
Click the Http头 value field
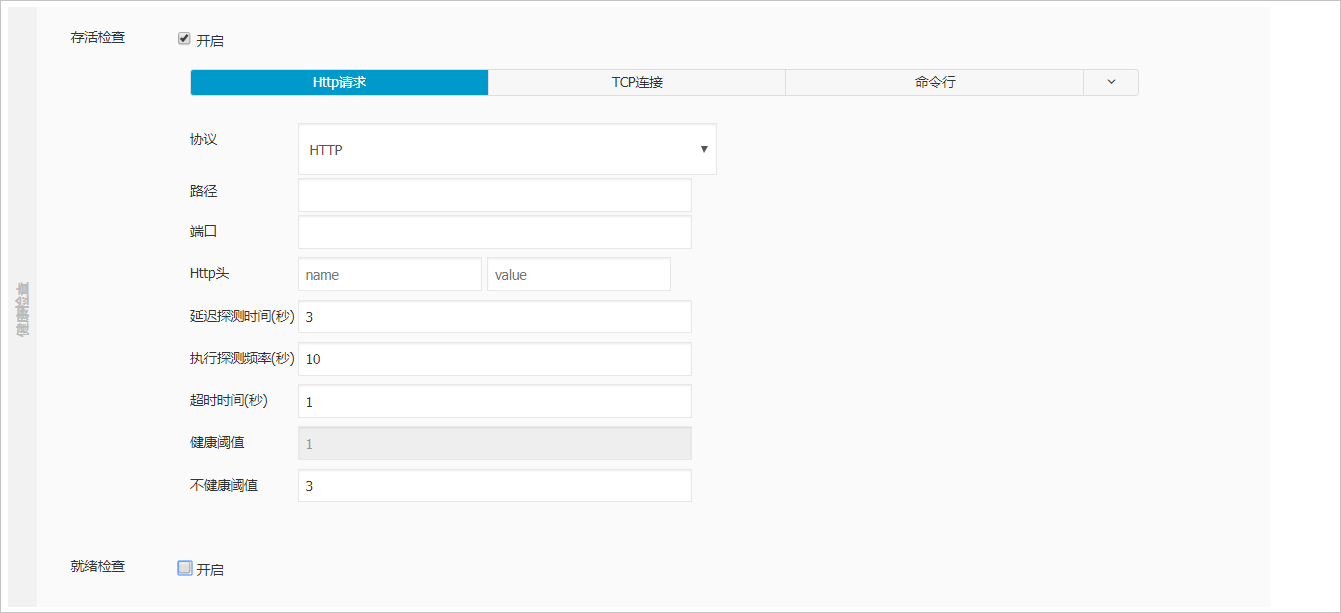pyautogui.click(x=579, y=274)
